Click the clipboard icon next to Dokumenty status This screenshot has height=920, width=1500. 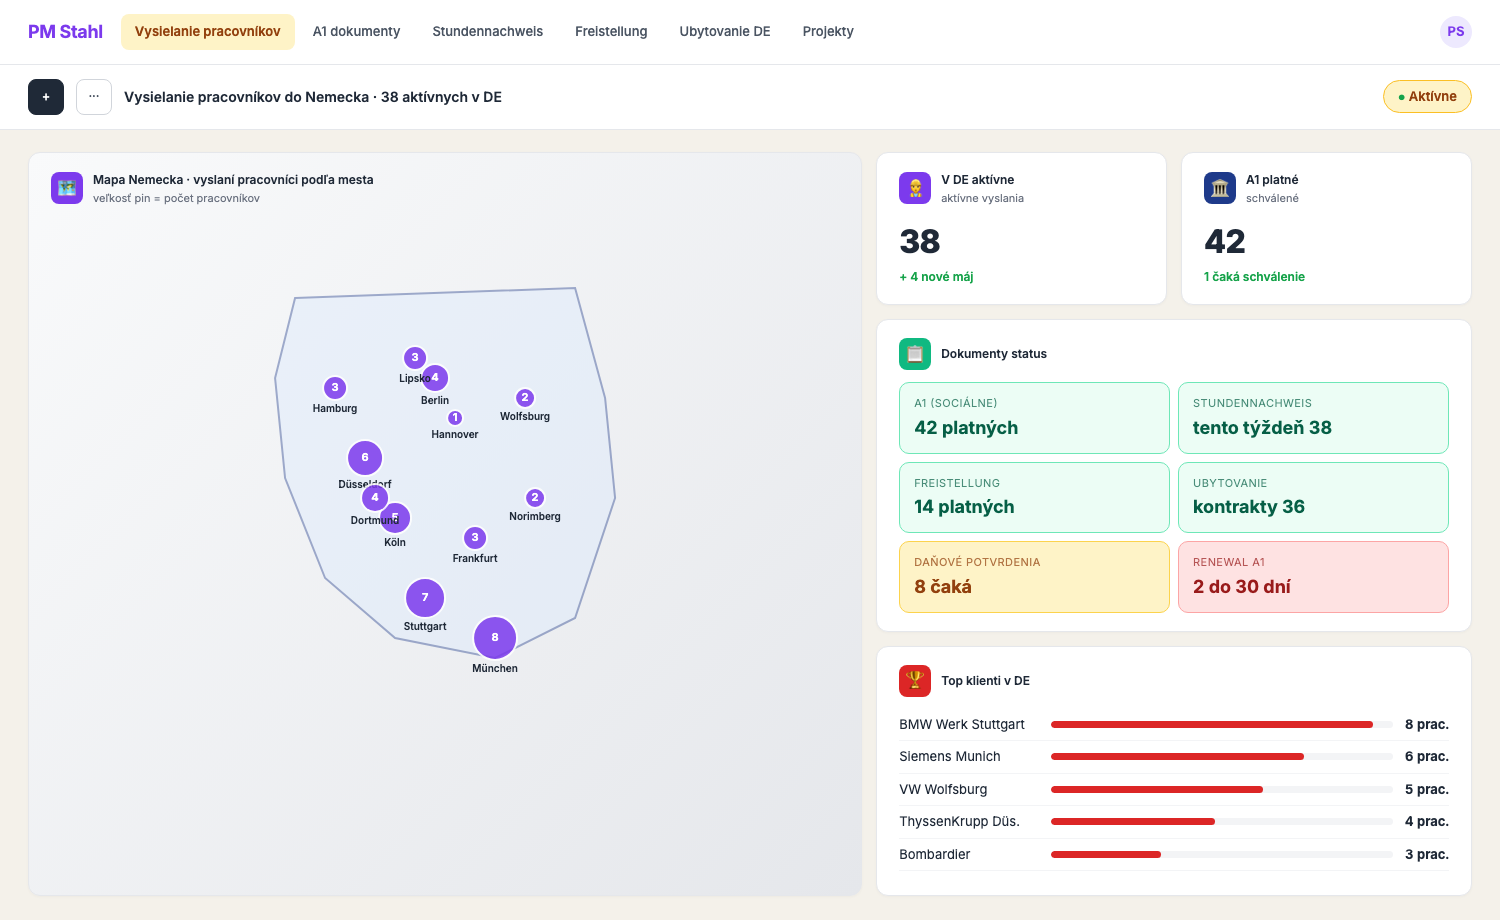pyautogui.click(x=915, y=354)
